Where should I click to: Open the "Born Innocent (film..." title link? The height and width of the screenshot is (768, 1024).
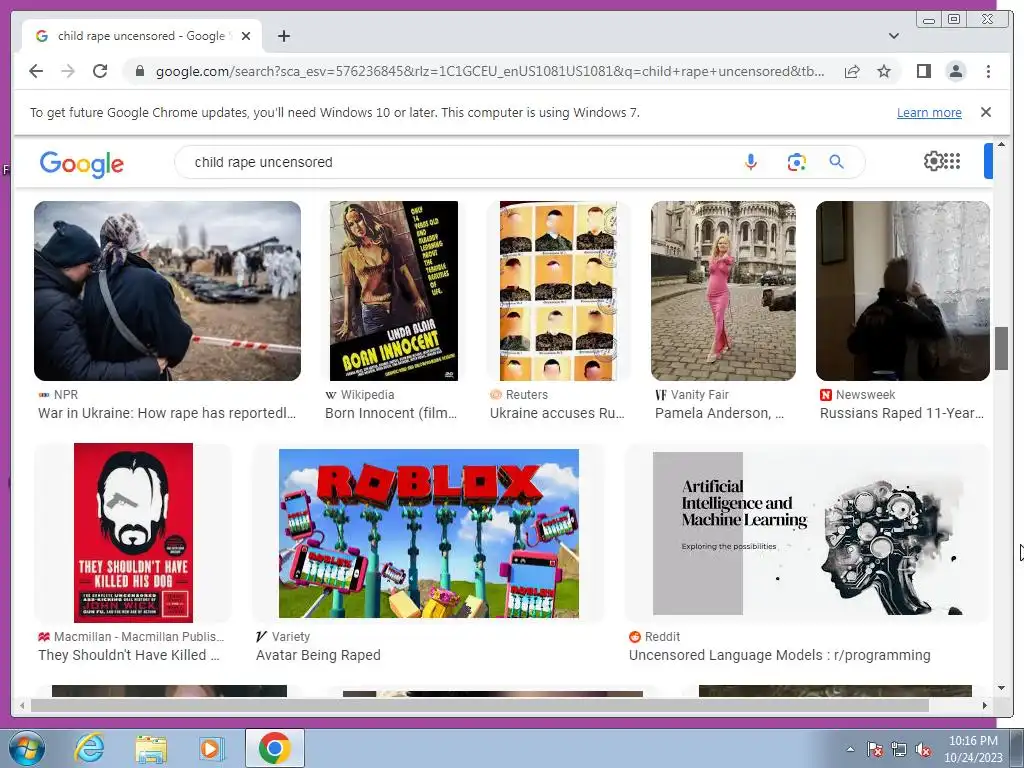tap(391, 413)
